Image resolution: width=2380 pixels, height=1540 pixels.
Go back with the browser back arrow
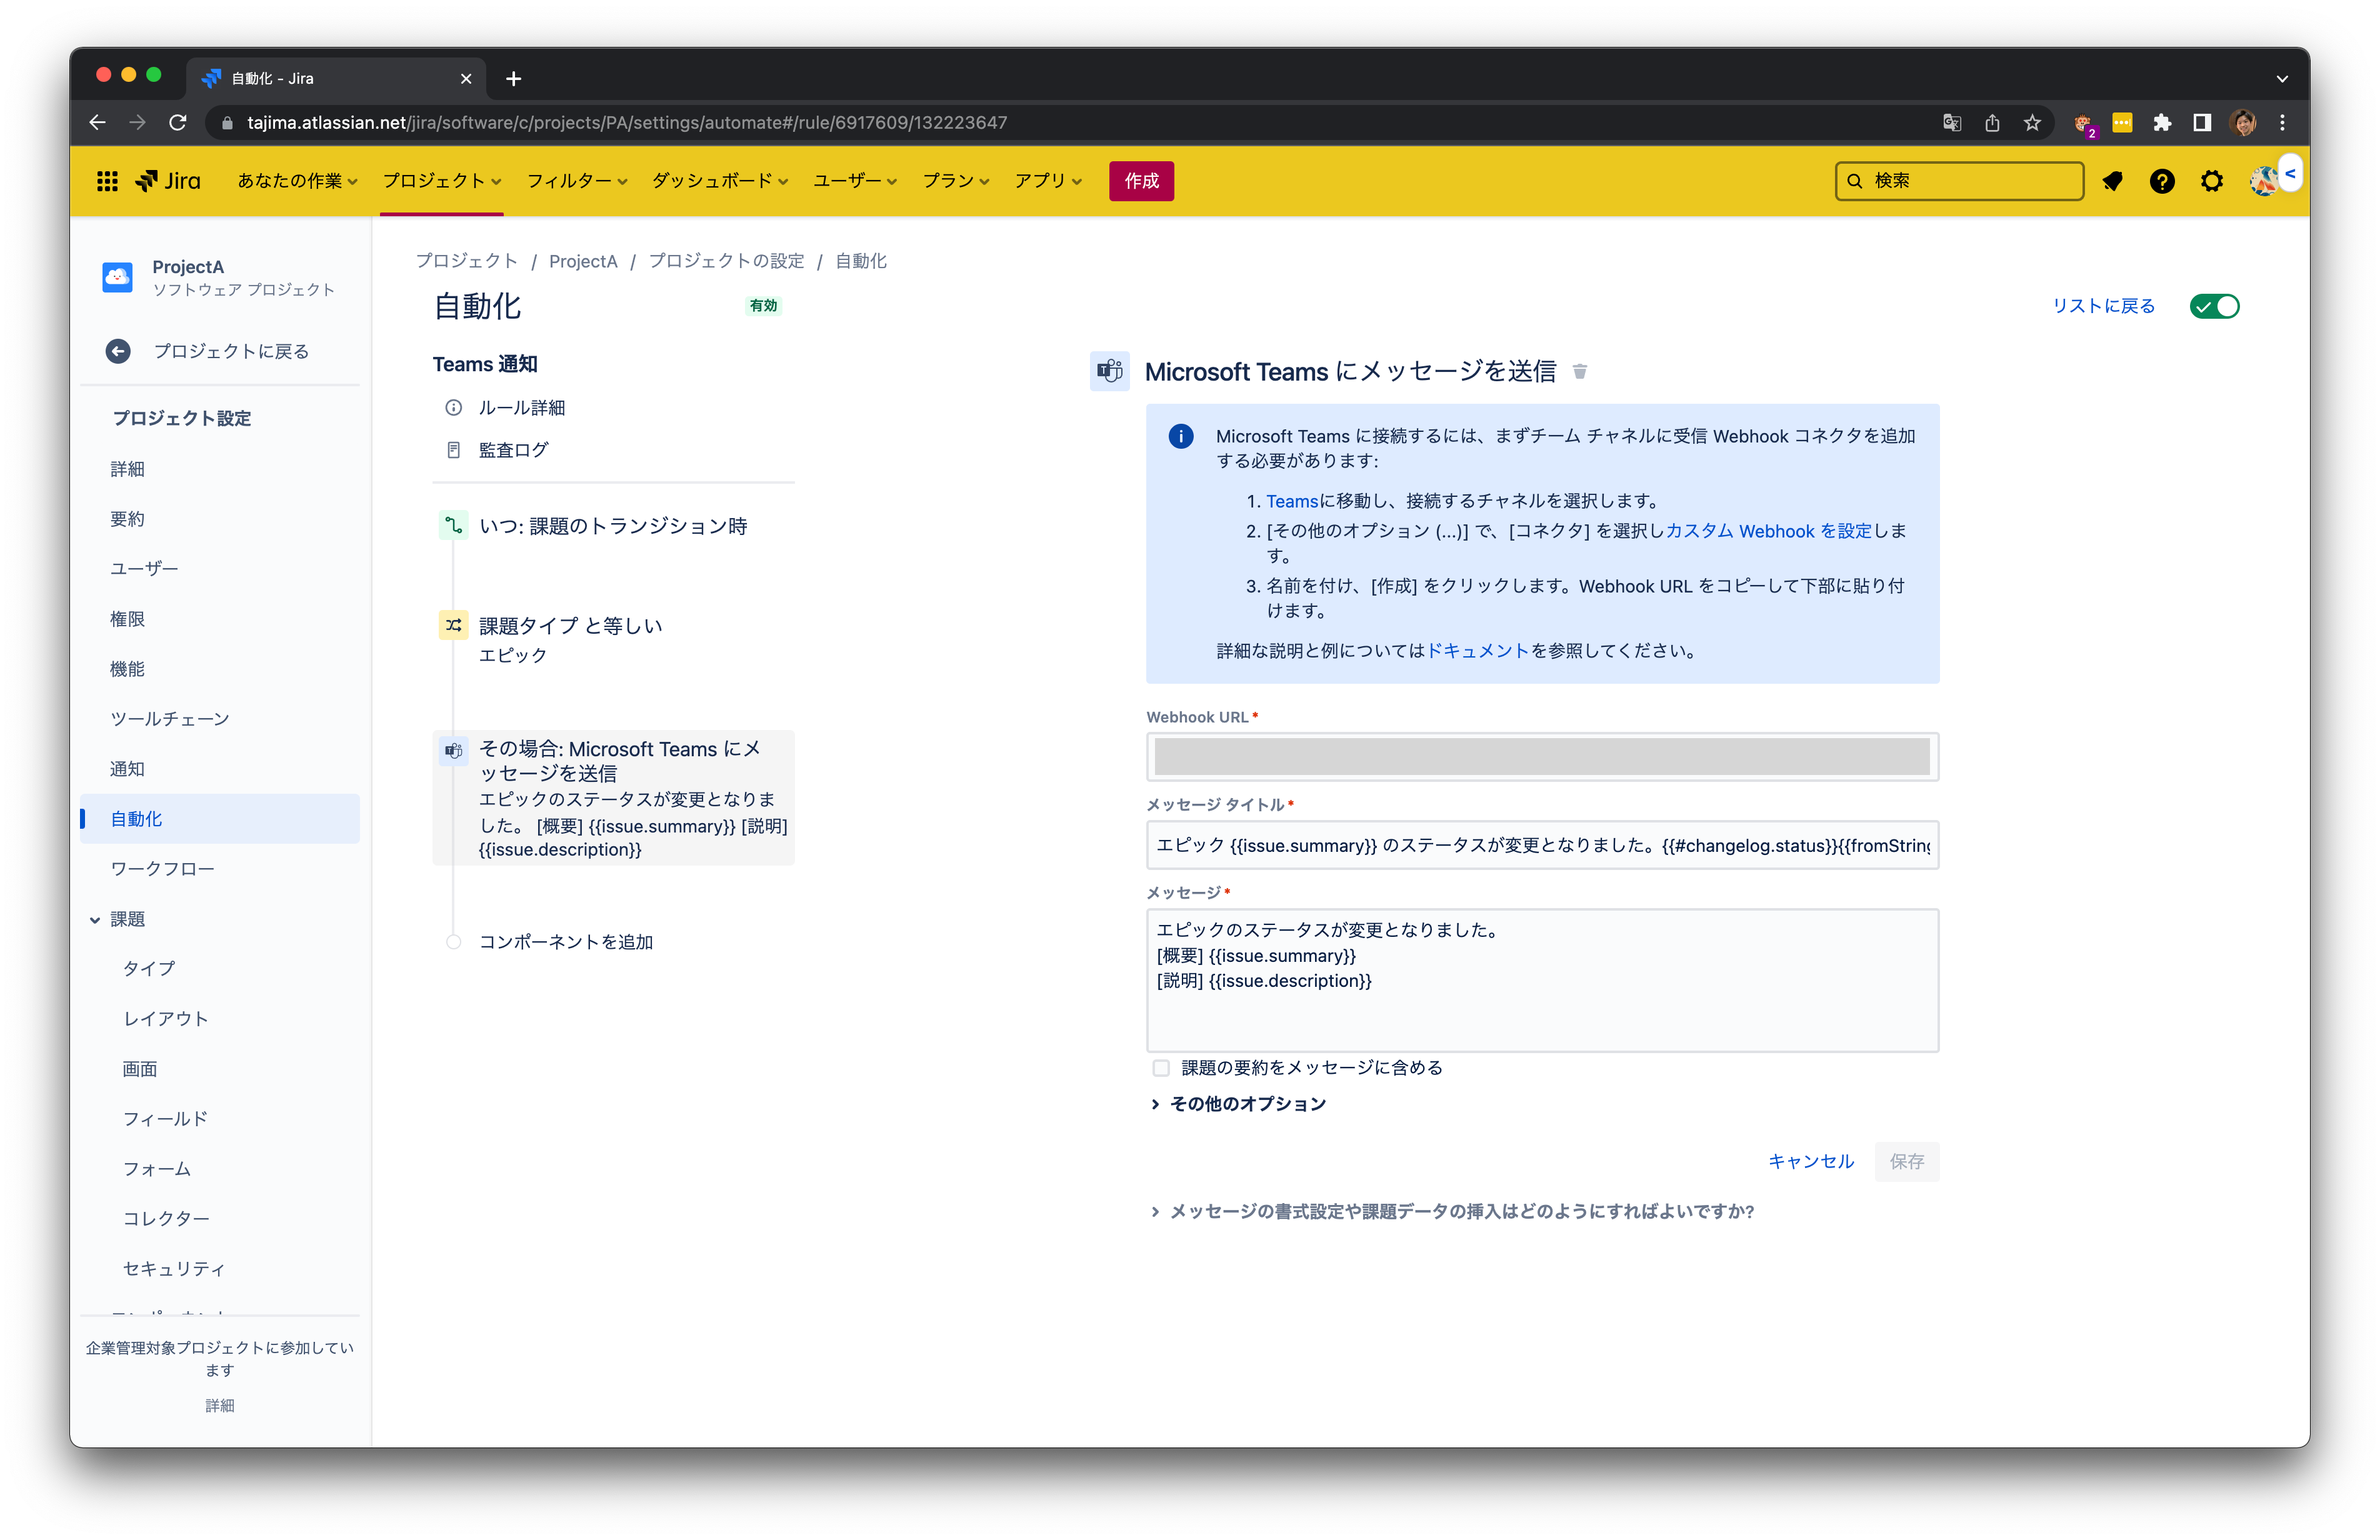coord(97,123)
